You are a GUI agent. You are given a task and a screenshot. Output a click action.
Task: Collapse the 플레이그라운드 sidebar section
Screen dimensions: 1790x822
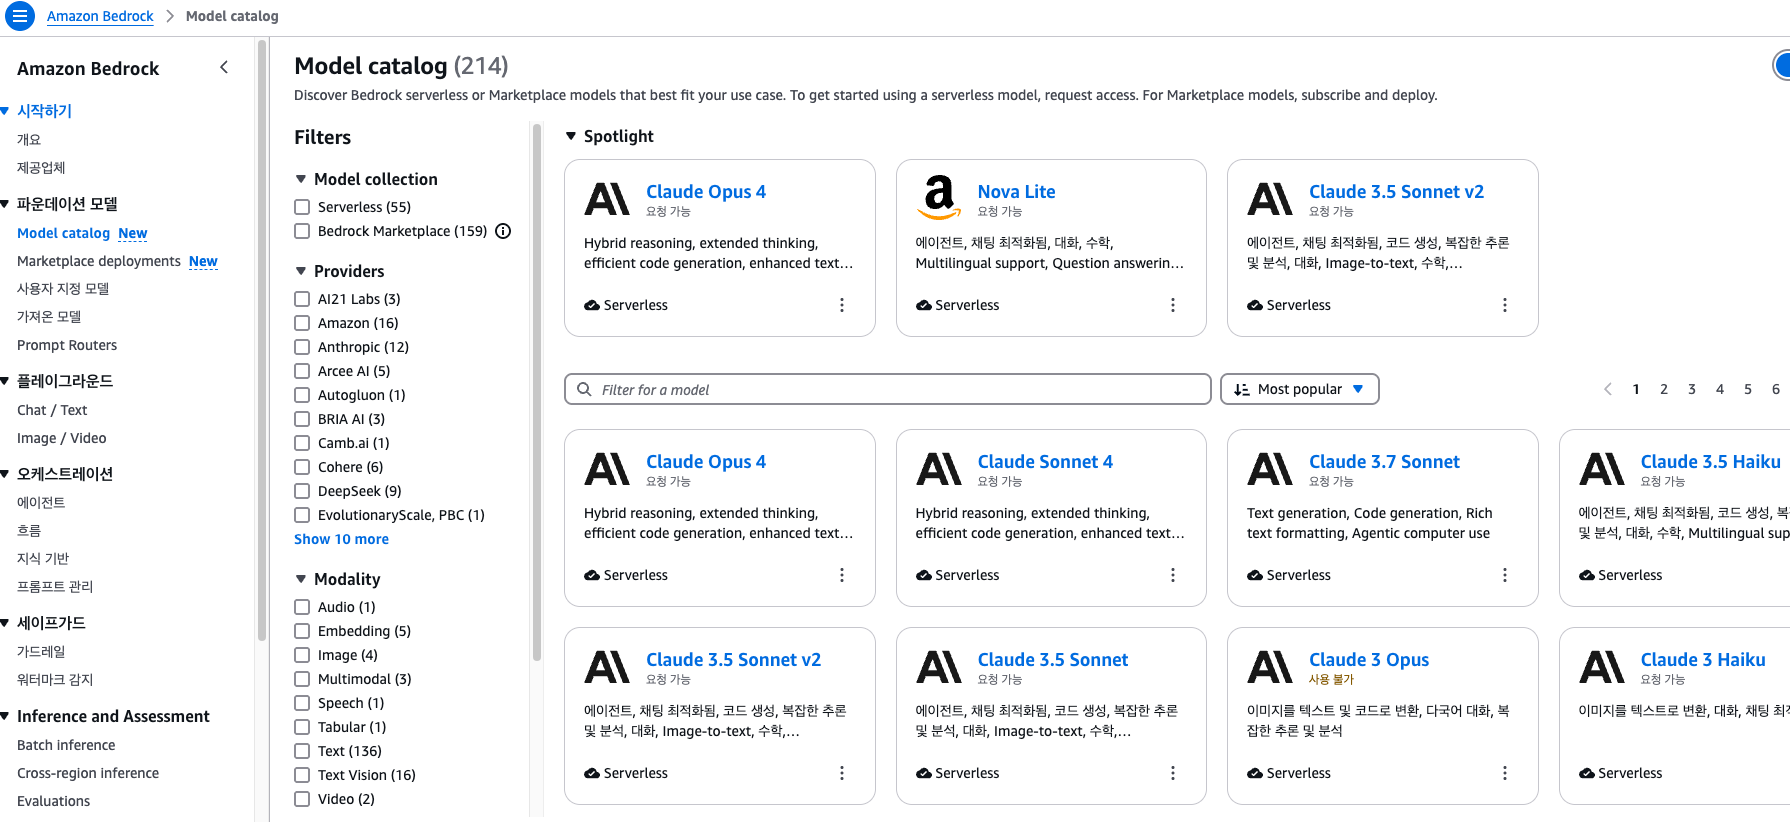click(5, 381)
